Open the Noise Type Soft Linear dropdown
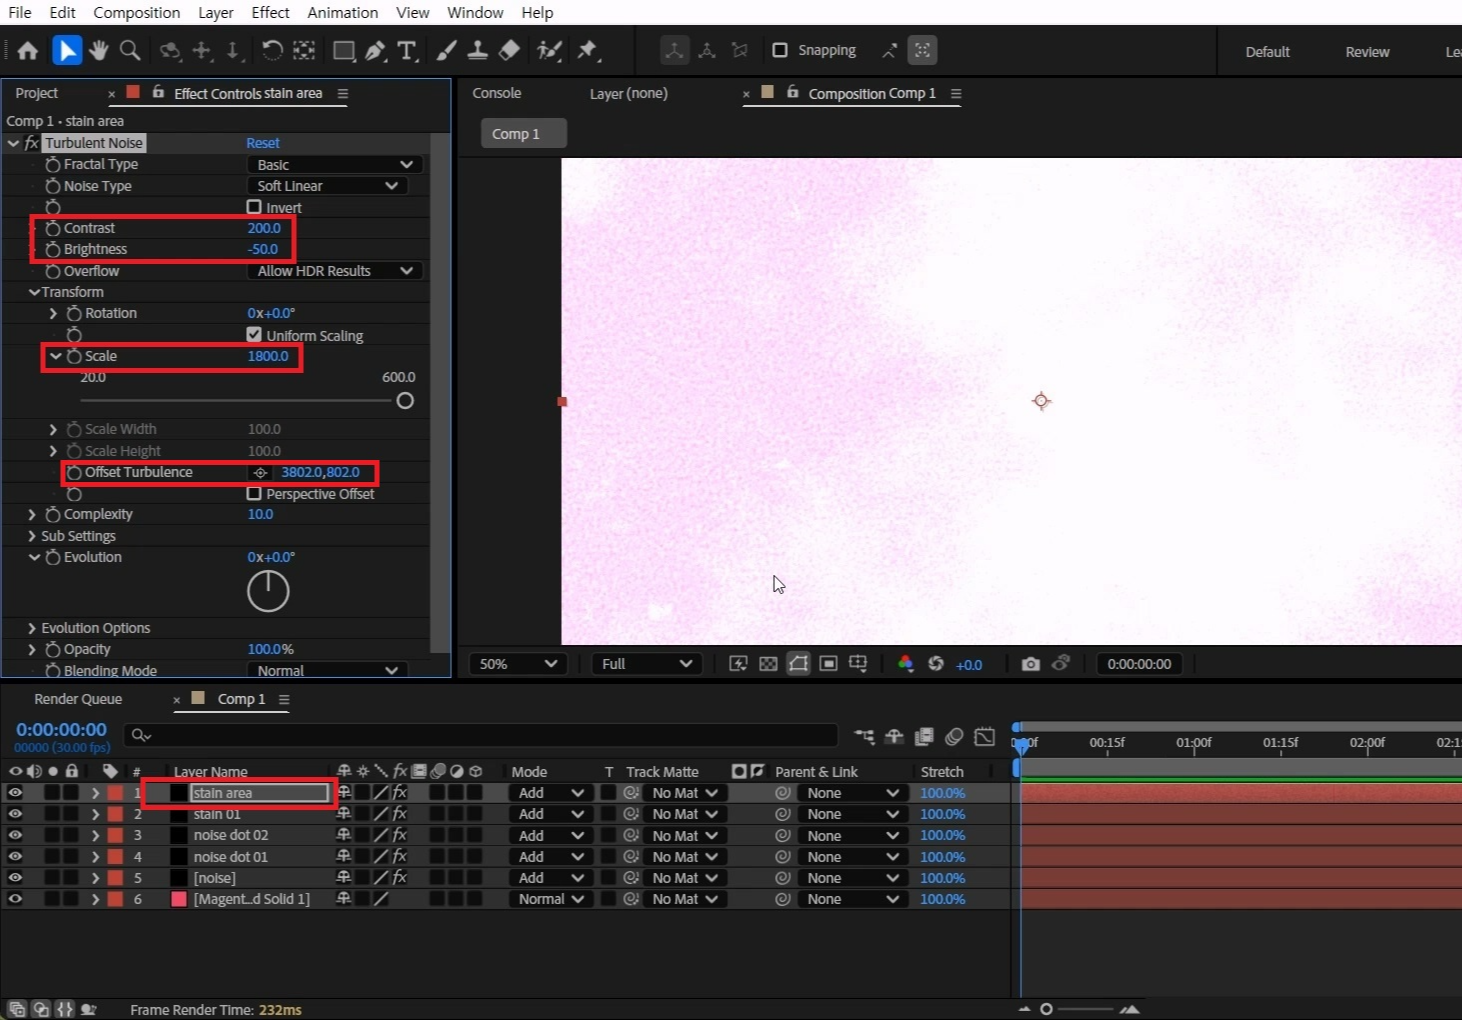This screenshot has height=1020, width=1462. [326, 186]
